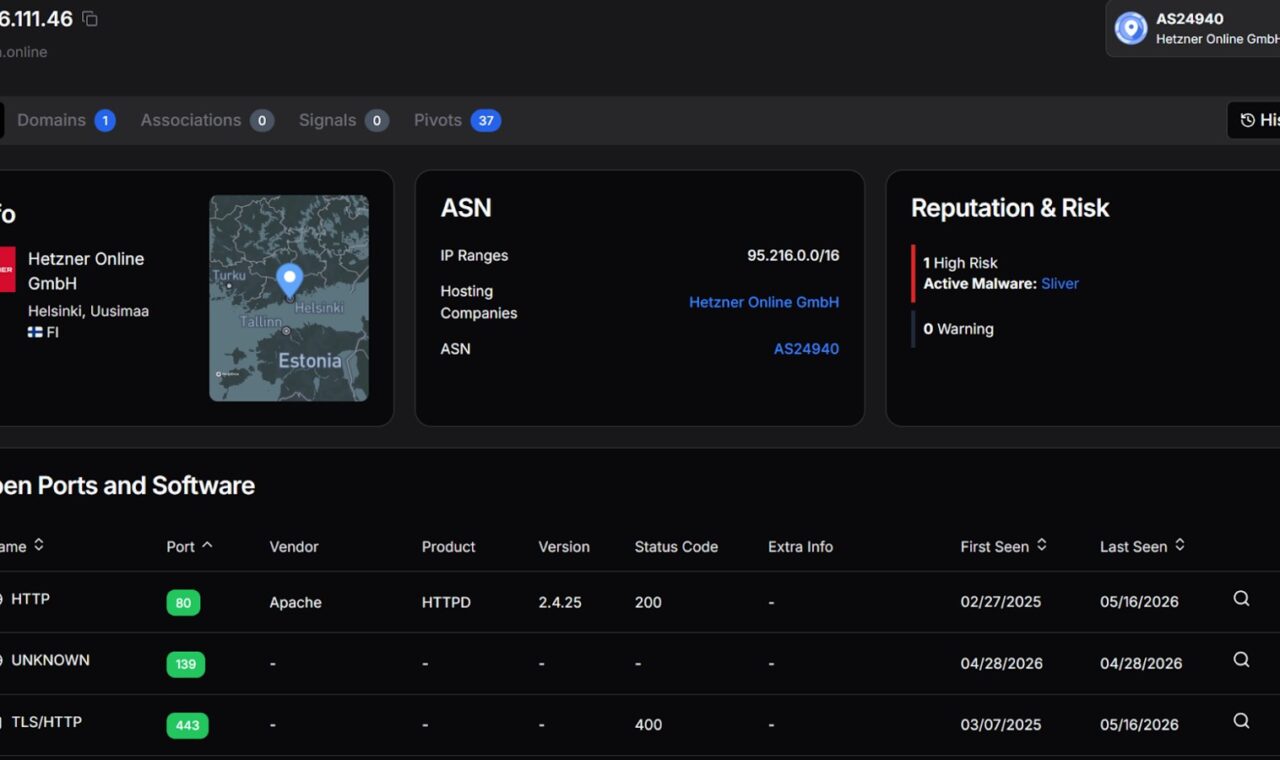The image size is (1280, 760).
Task: Open the Hetzner Online GmbH hosting link
Action: click(x=764, y=302)
